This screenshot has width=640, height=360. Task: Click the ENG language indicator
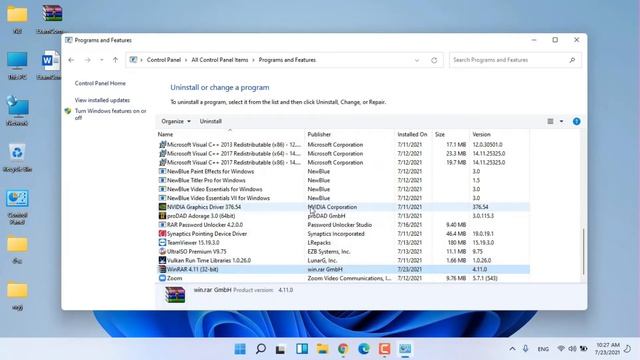[543, 349]
